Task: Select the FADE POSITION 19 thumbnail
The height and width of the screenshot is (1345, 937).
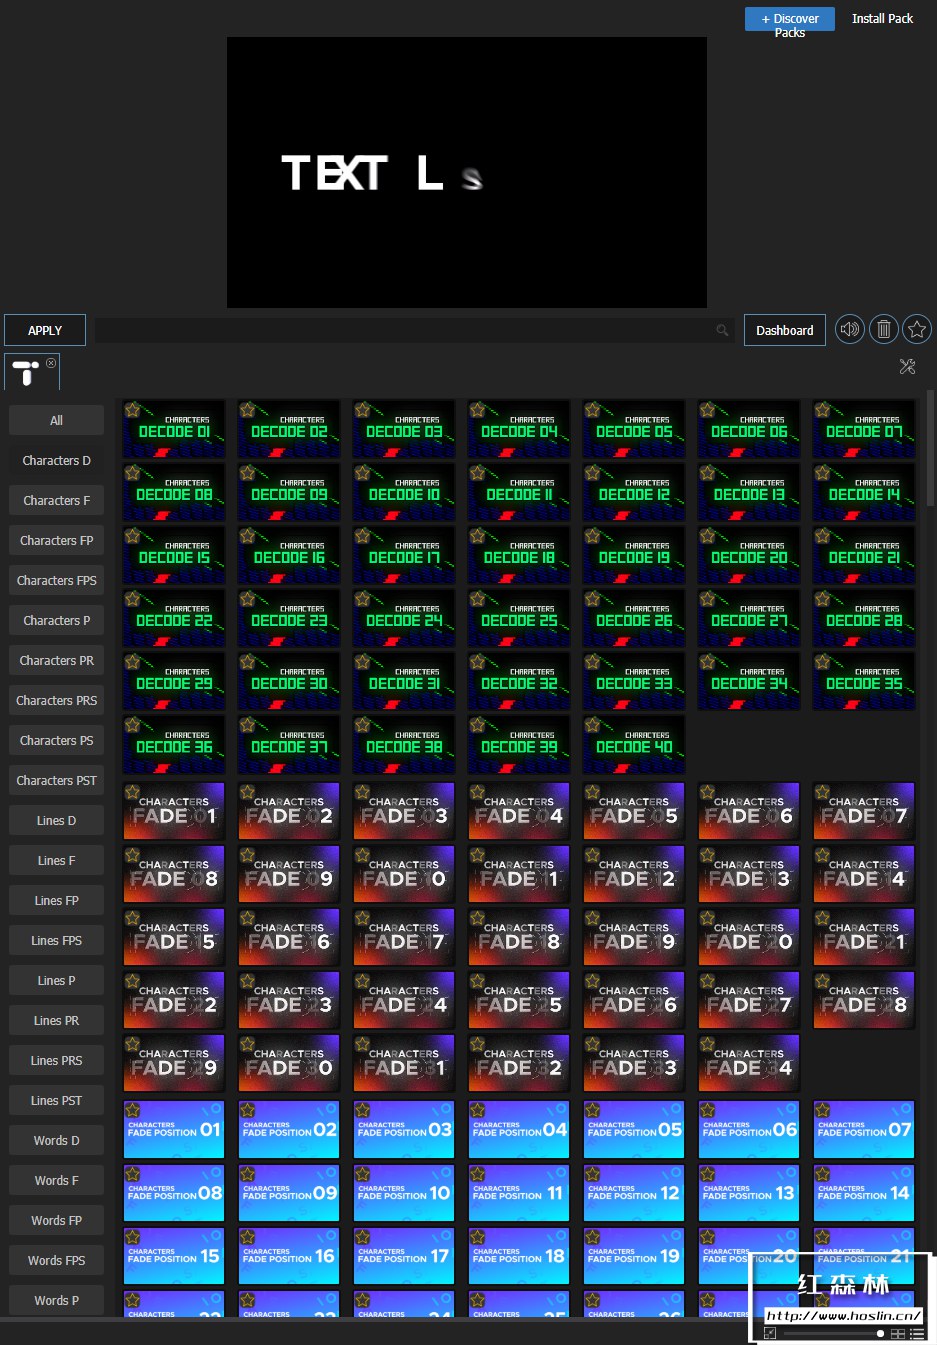Action: coord(634,1255)
